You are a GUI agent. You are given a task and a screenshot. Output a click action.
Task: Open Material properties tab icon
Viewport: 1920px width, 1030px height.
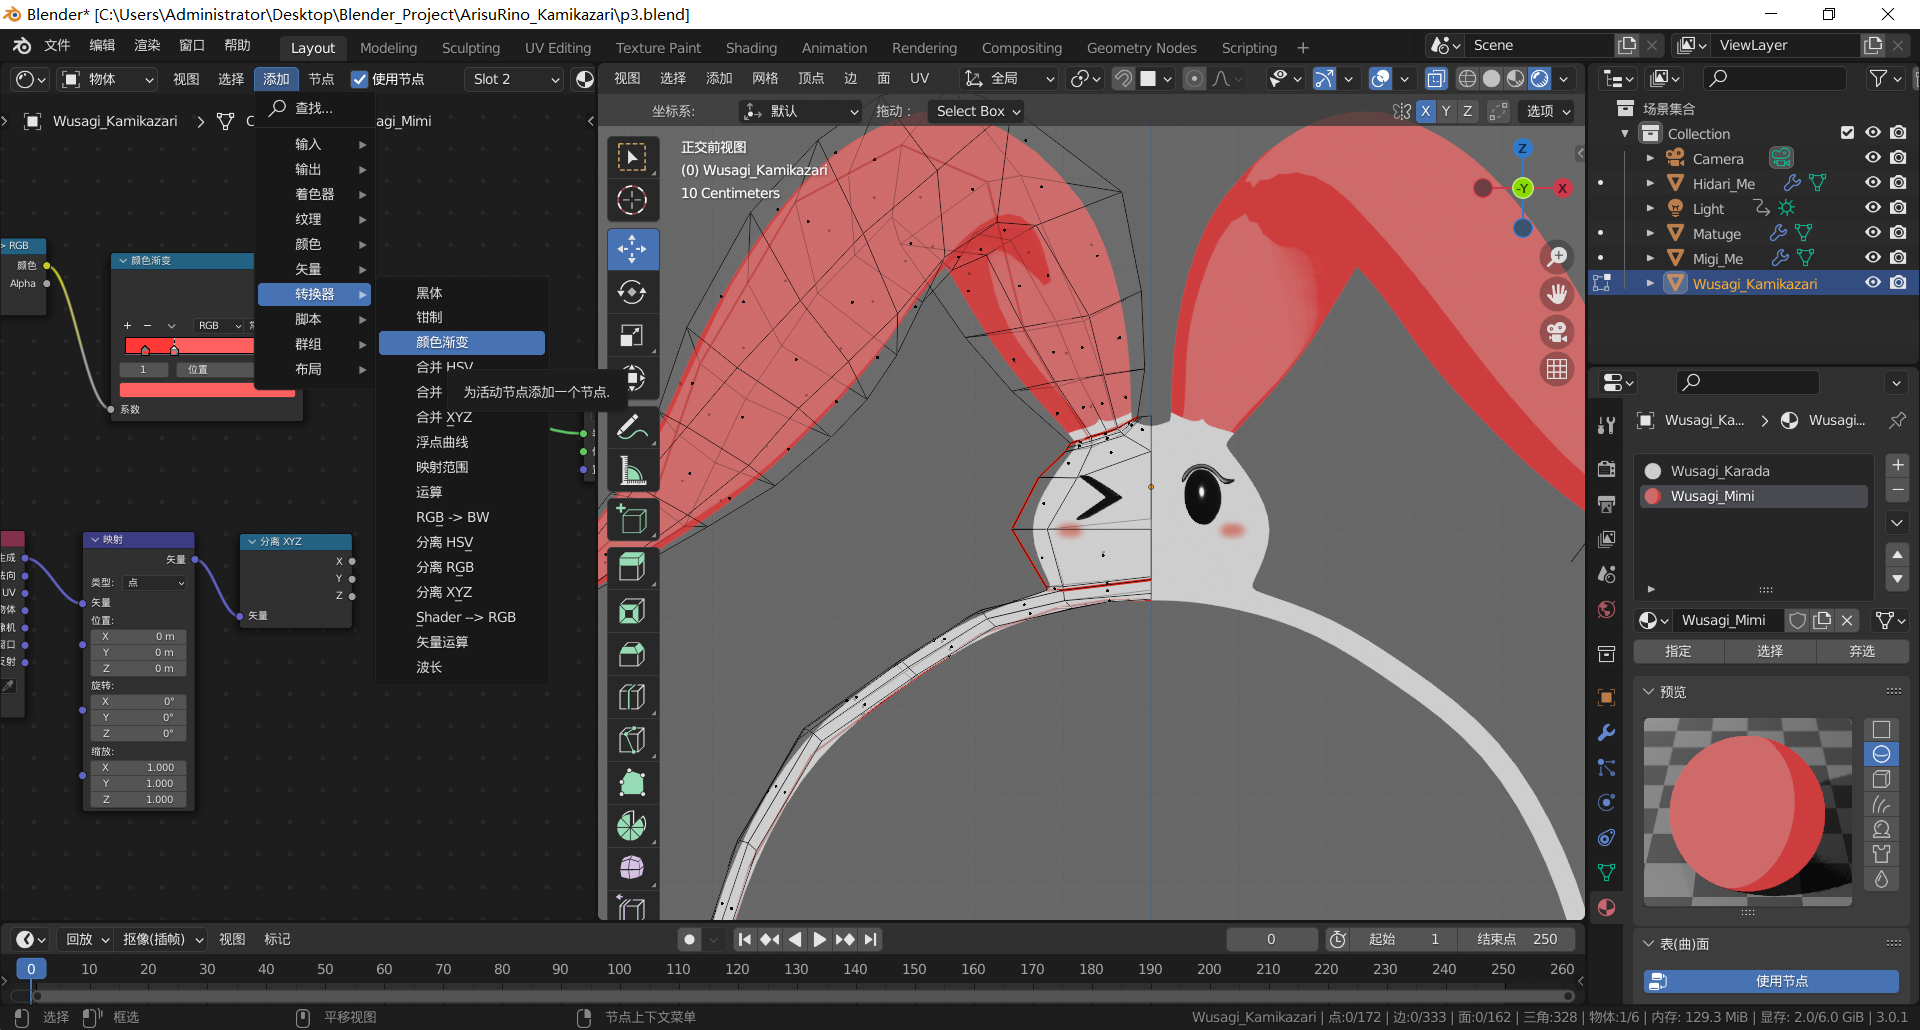[1607, 907]
